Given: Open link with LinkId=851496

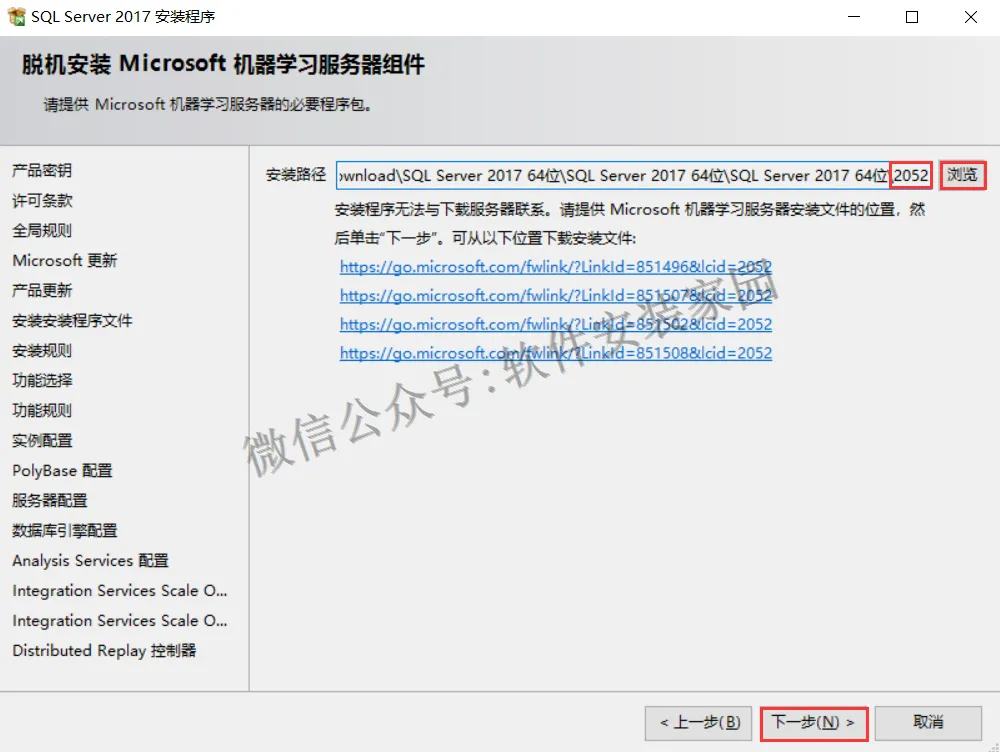Looking at the screenshot, I should coord(555,267).
